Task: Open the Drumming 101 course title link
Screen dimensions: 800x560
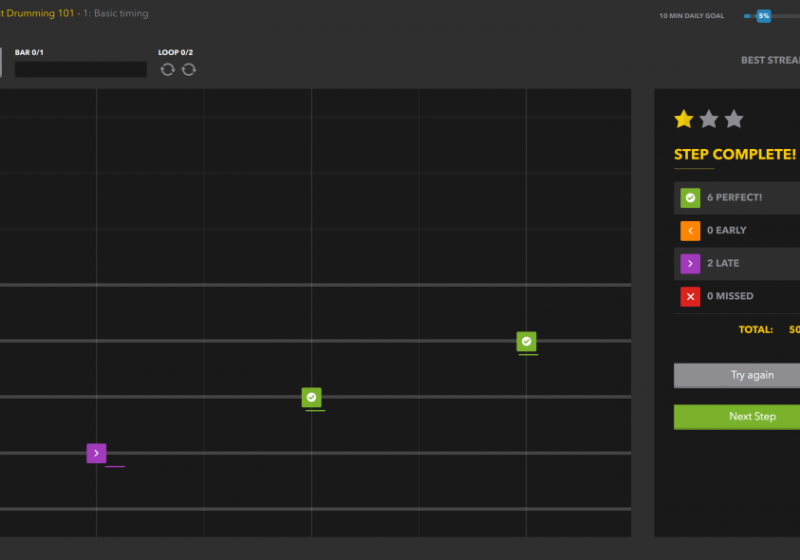Action: [37, 14]
